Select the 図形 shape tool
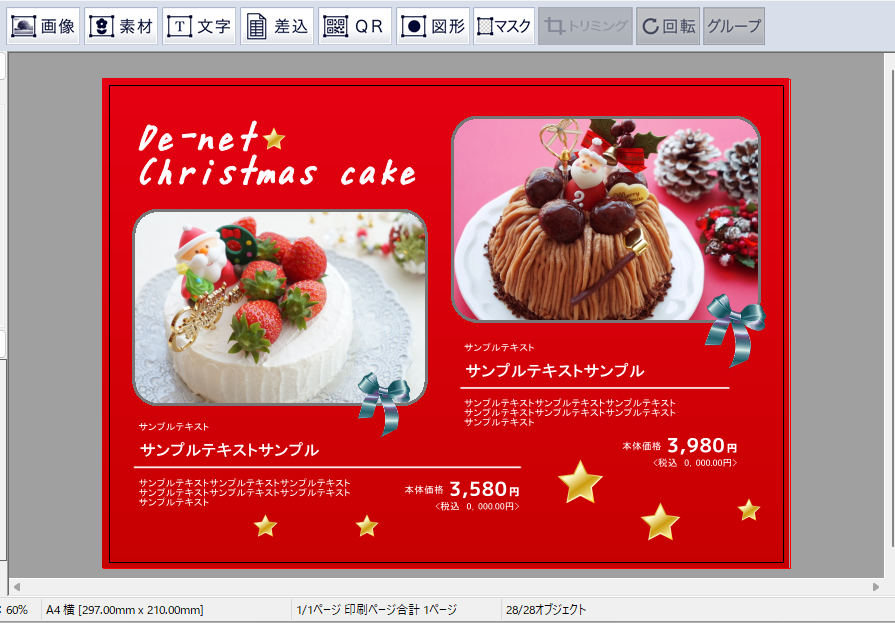 coord(433,27)
